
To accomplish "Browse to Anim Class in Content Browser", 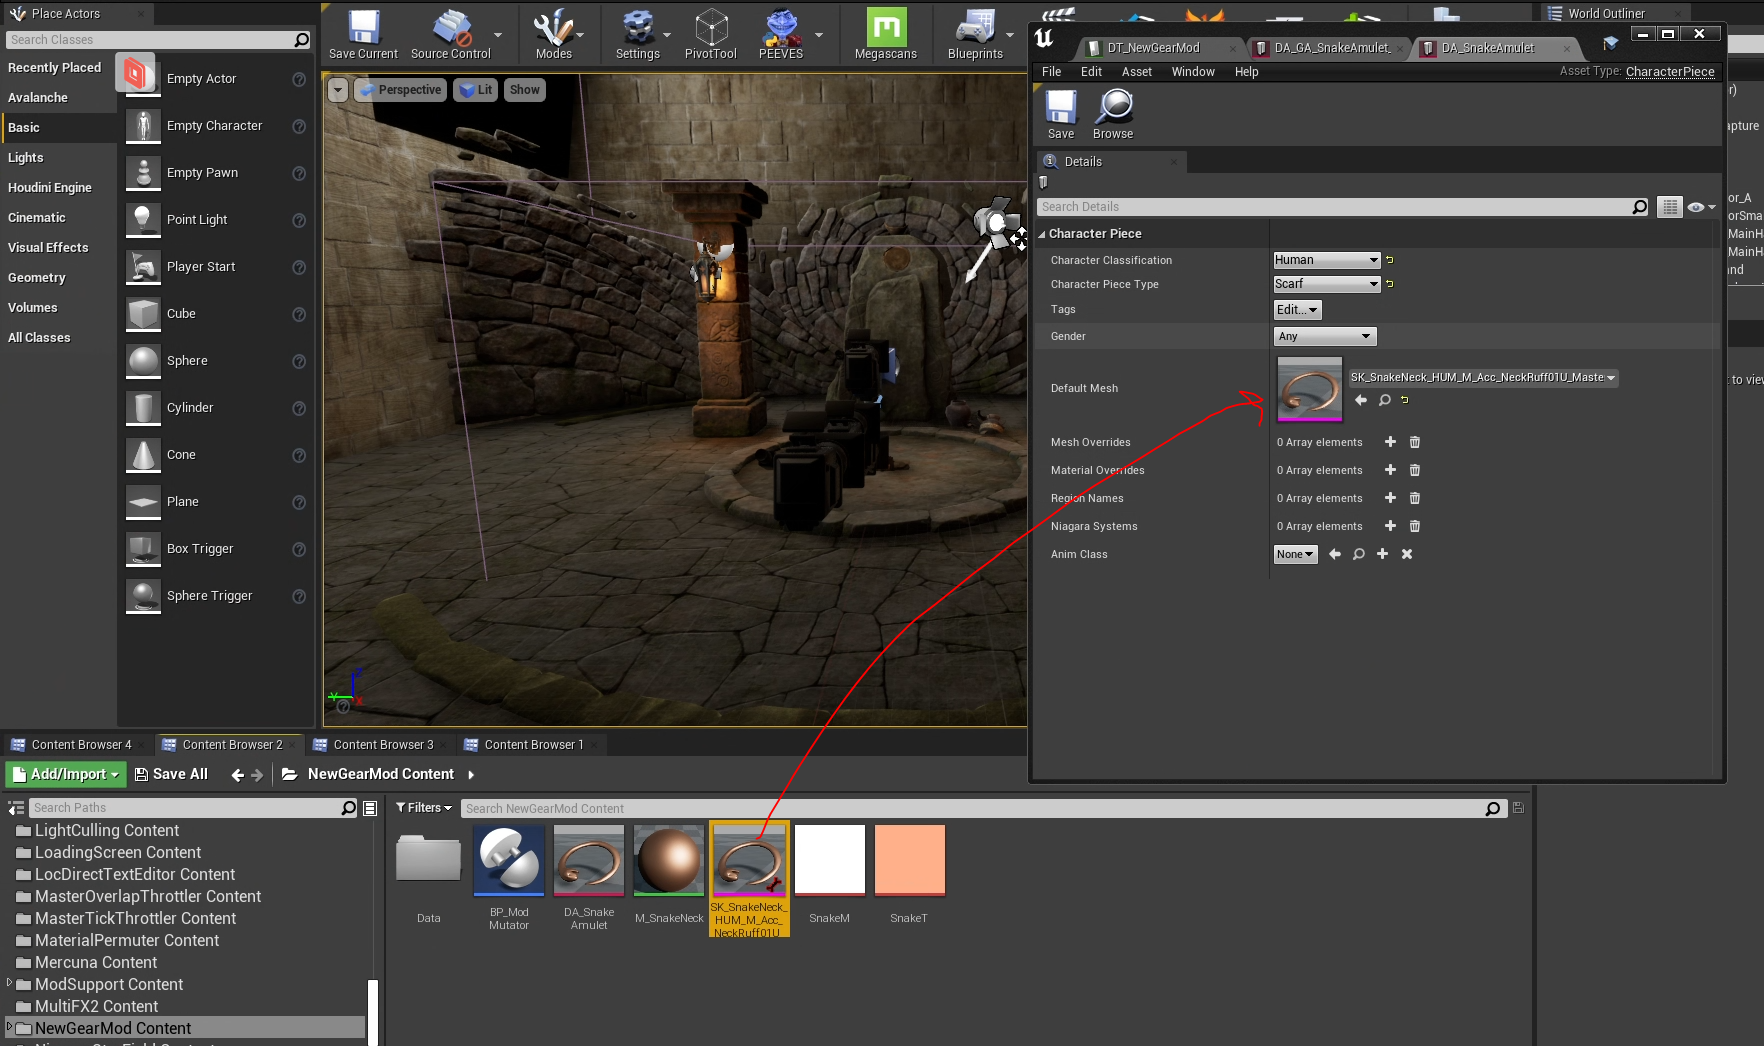I will coord(1358,554).
